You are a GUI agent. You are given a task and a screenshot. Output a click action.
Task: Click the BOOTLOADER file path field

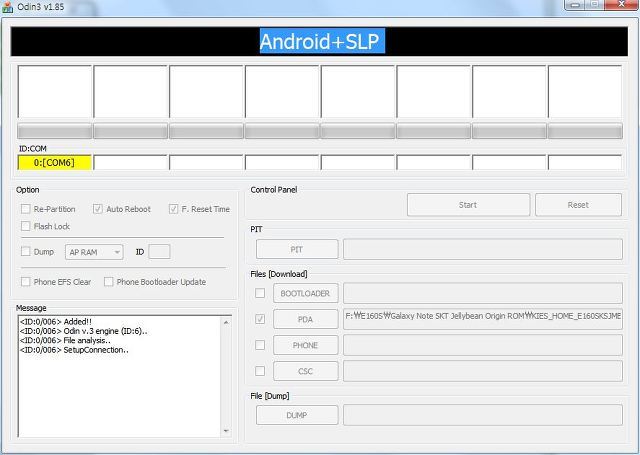coord(483,293)
